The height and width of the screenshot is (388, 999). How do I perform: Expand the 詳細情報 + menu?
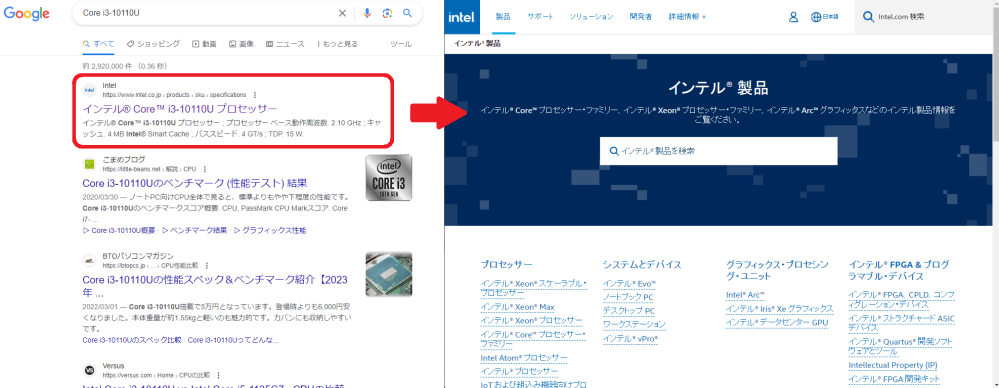tap(687, 17)
